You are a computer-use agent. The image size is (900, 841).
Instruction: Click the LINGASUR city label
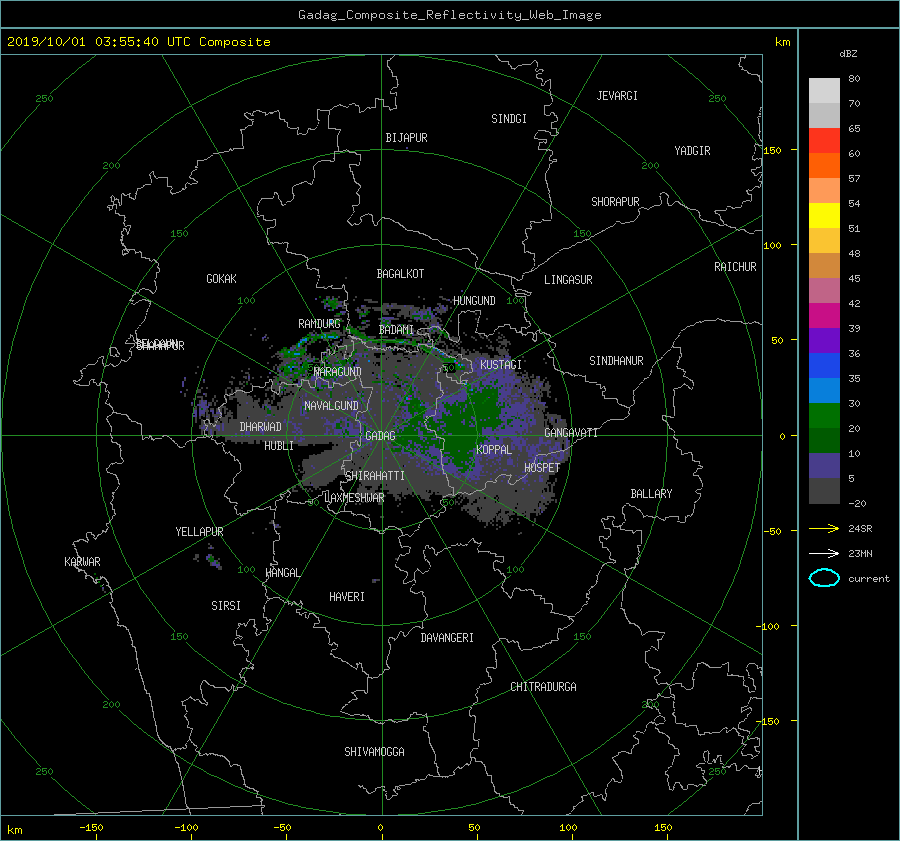tap(568, 280)
